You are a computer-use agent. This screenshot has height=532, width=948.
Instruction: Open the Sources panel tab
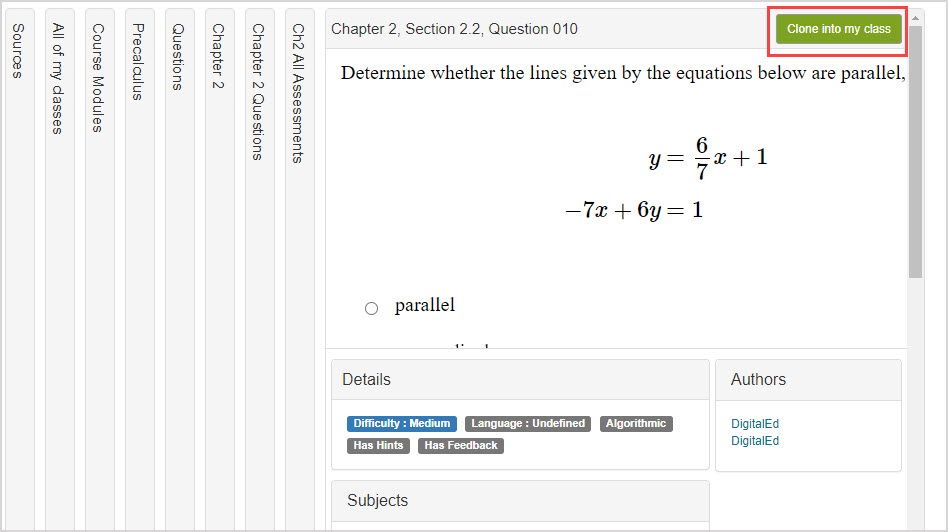tap(18, 50)
